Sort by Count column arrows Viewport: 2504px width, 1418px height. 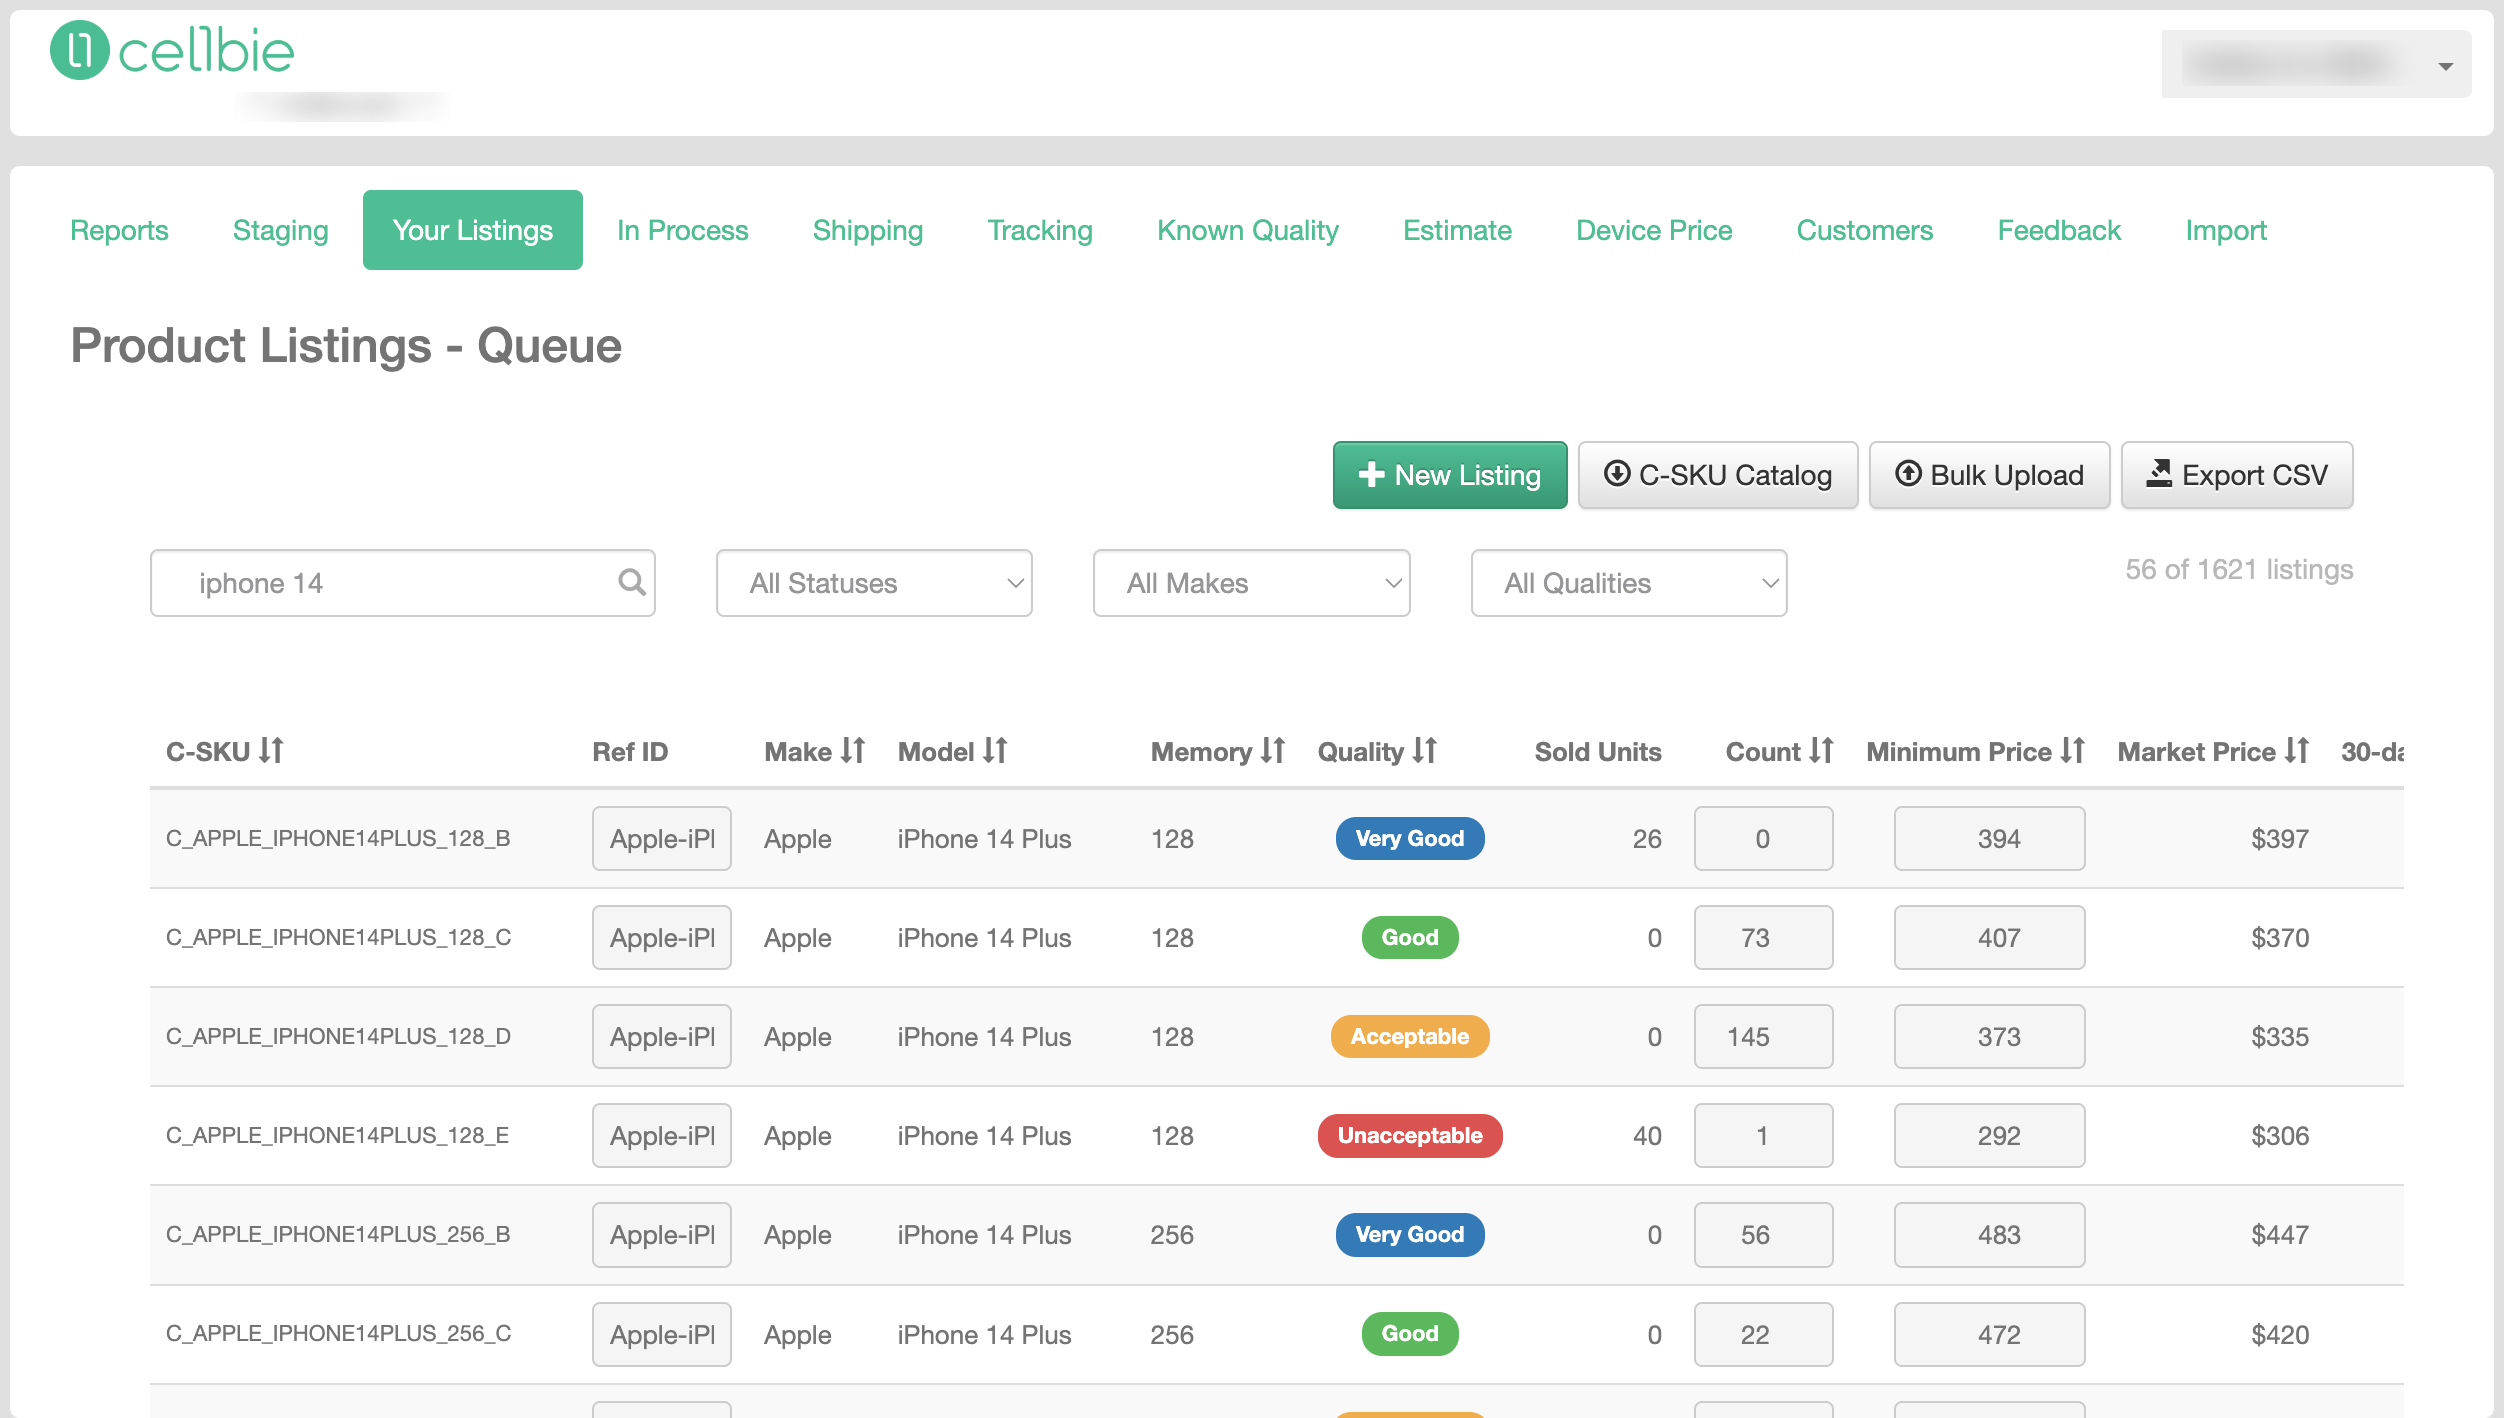pos(1821,750)
